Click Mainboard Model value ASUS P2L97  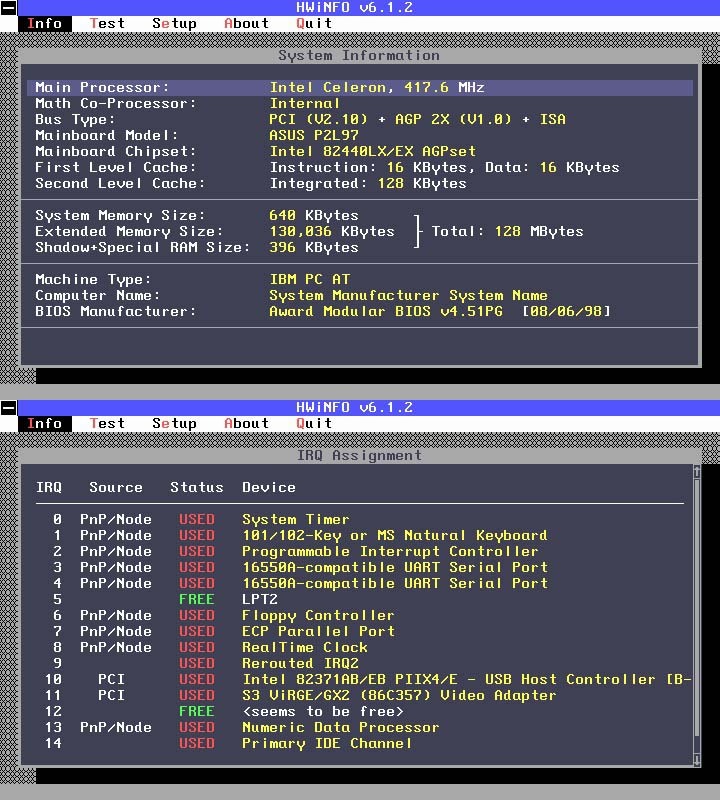[314, 135]
